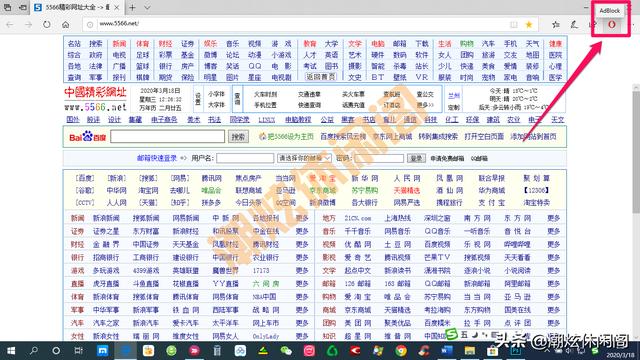Open the 体育 category in top grid
The width and height of the screenshot is (640, 360).
coord(142,44)
